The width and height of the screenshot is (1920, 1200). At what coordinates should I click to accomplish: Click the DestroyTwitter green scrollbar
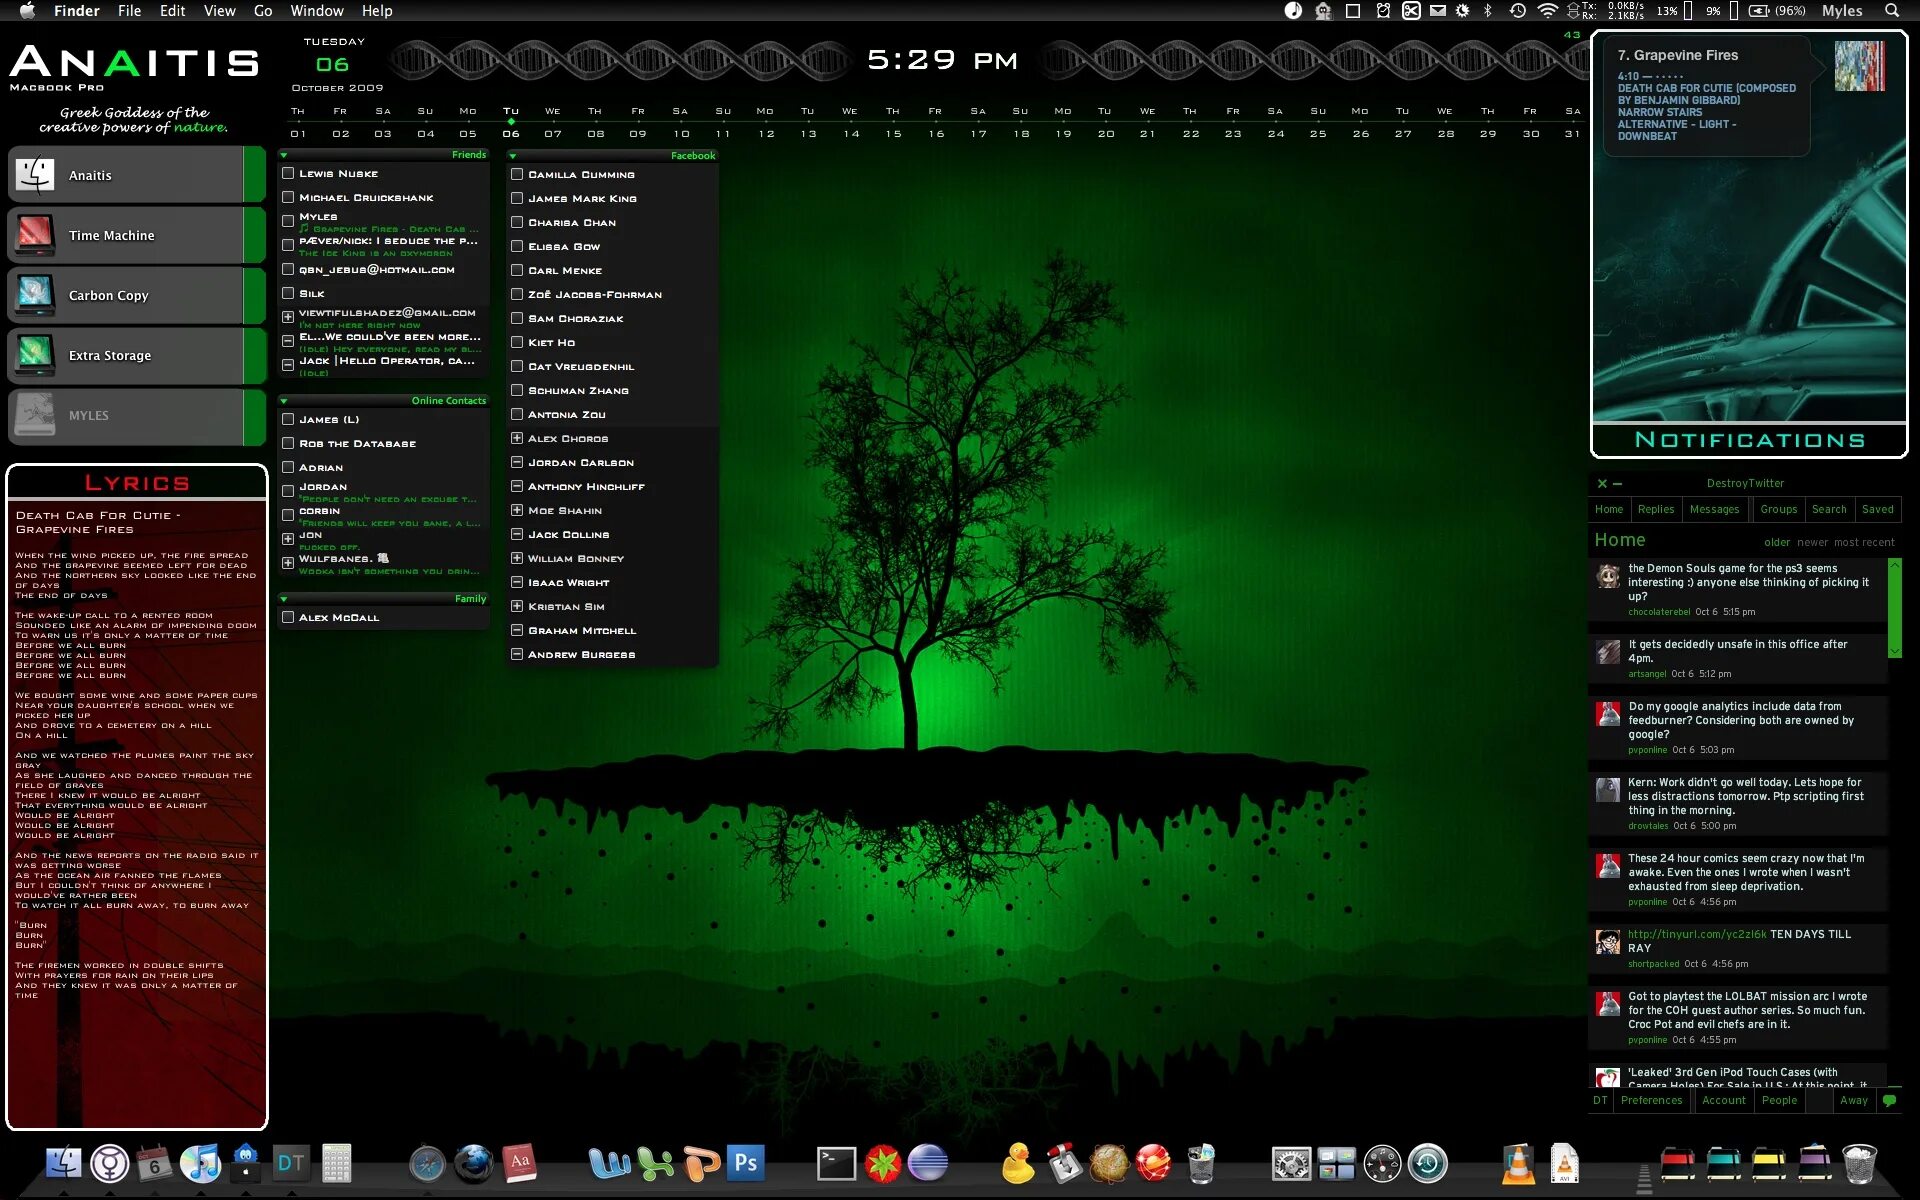click(x=1893, y=607)
